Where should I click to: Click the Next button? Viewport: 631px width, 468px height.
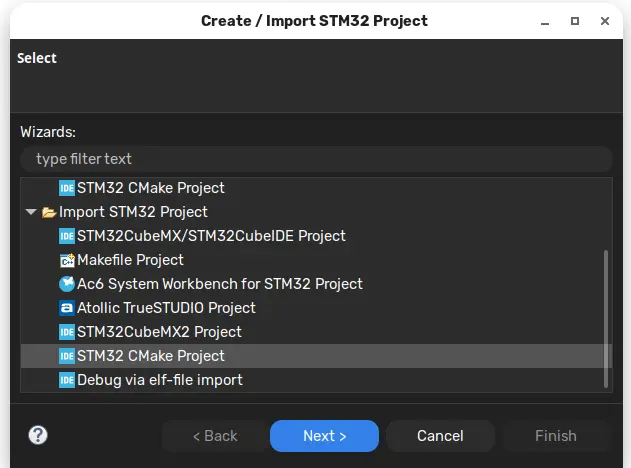[324, 436]
